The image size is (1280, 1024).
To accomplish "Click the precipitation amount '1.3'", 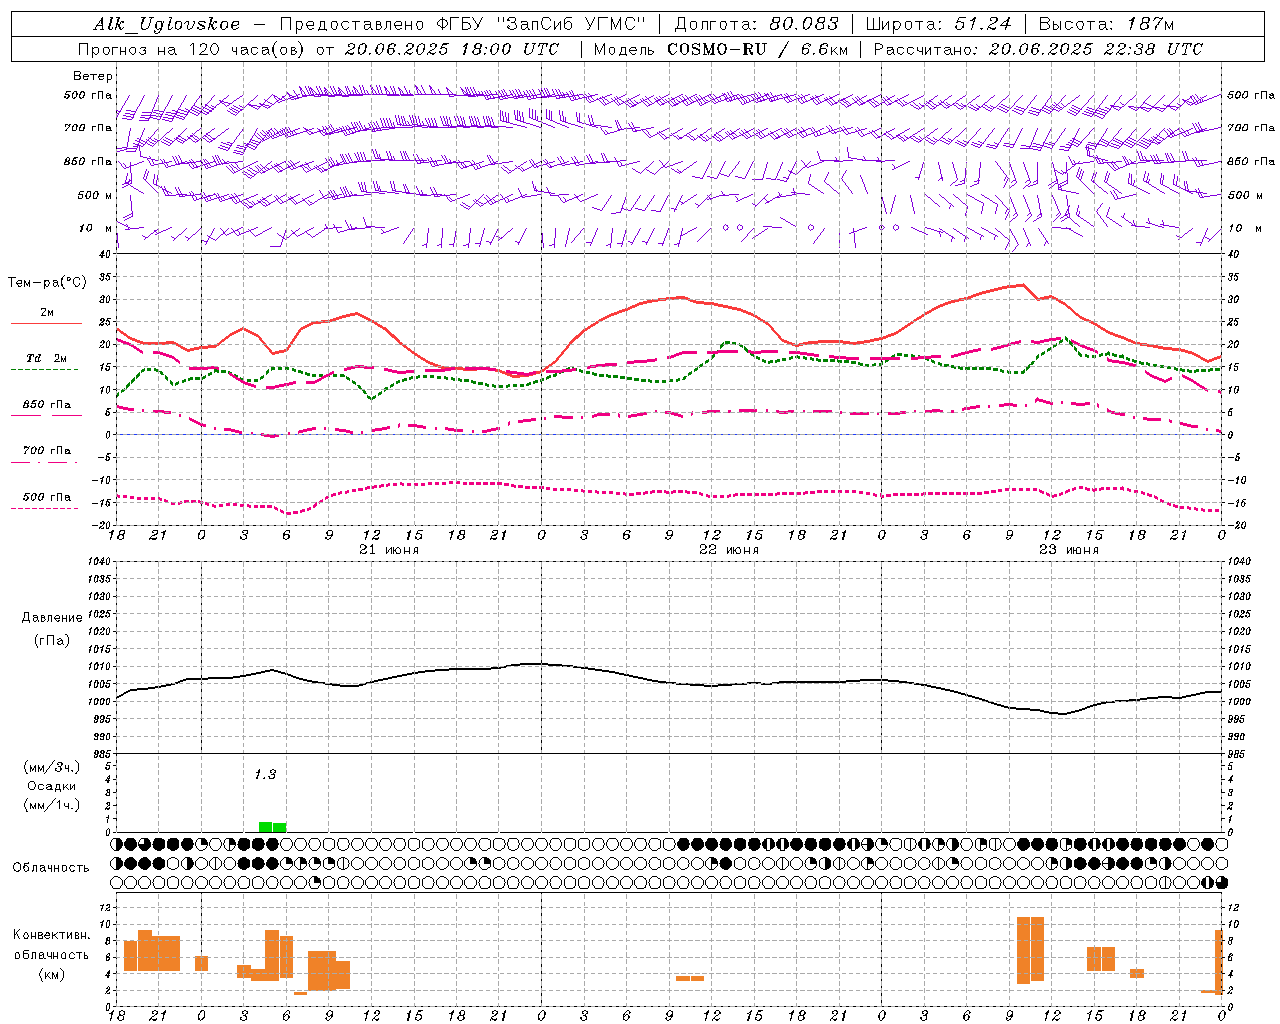I will point(265,774).
